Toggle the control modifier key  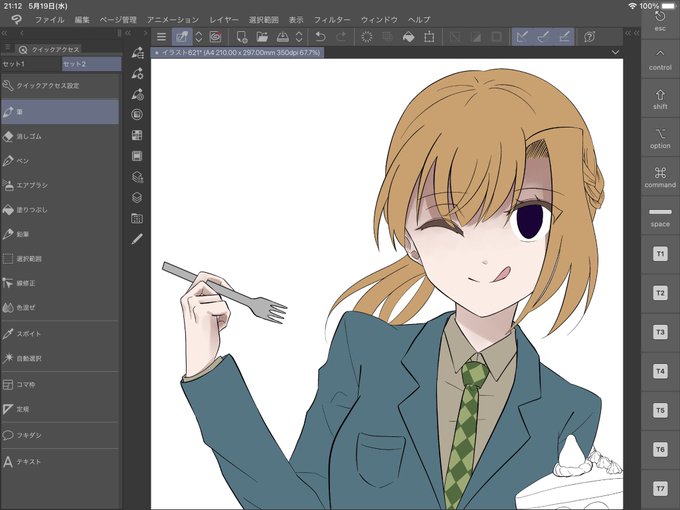coord(660,59)
